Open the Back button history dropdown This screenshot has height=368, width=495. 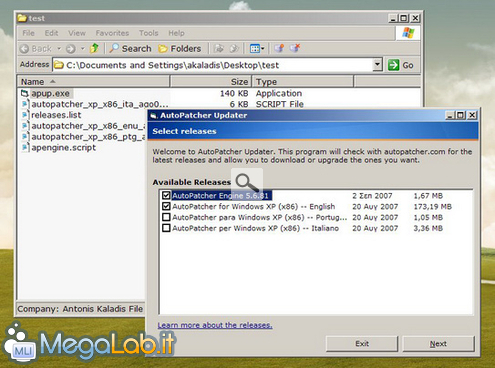(59, 49)
